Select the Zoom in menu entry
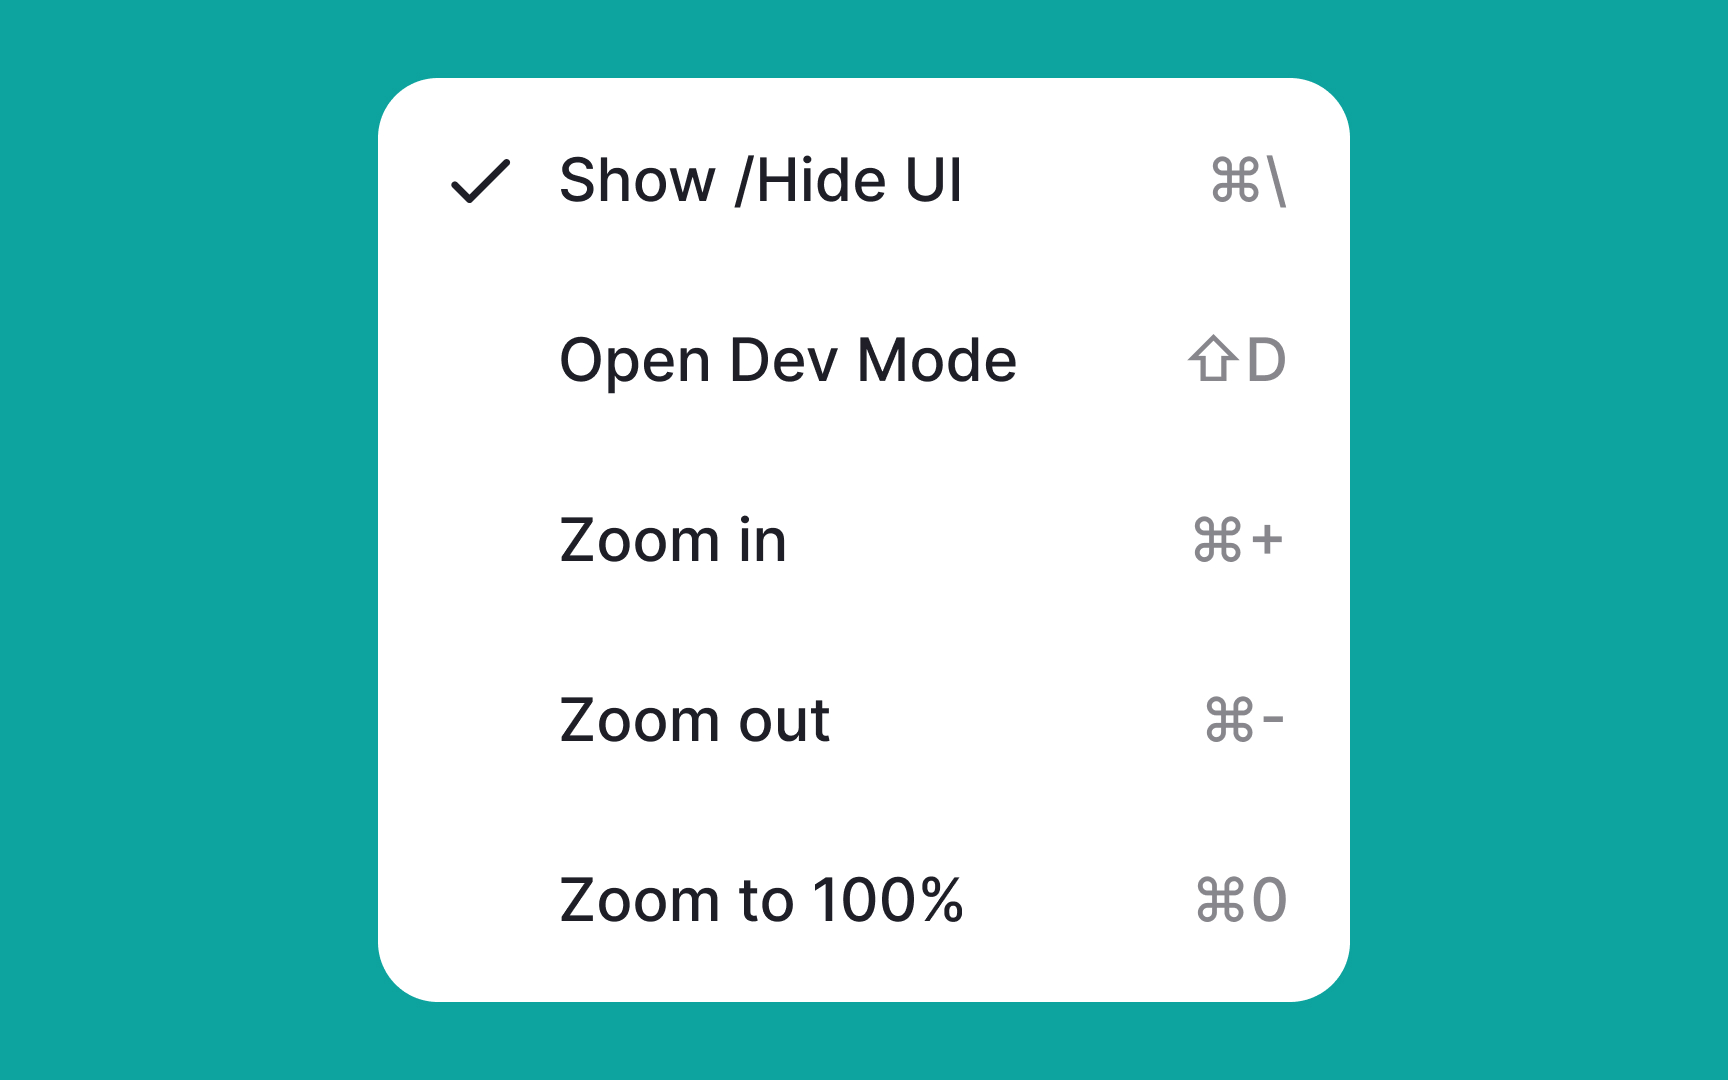 coord(672,541)
